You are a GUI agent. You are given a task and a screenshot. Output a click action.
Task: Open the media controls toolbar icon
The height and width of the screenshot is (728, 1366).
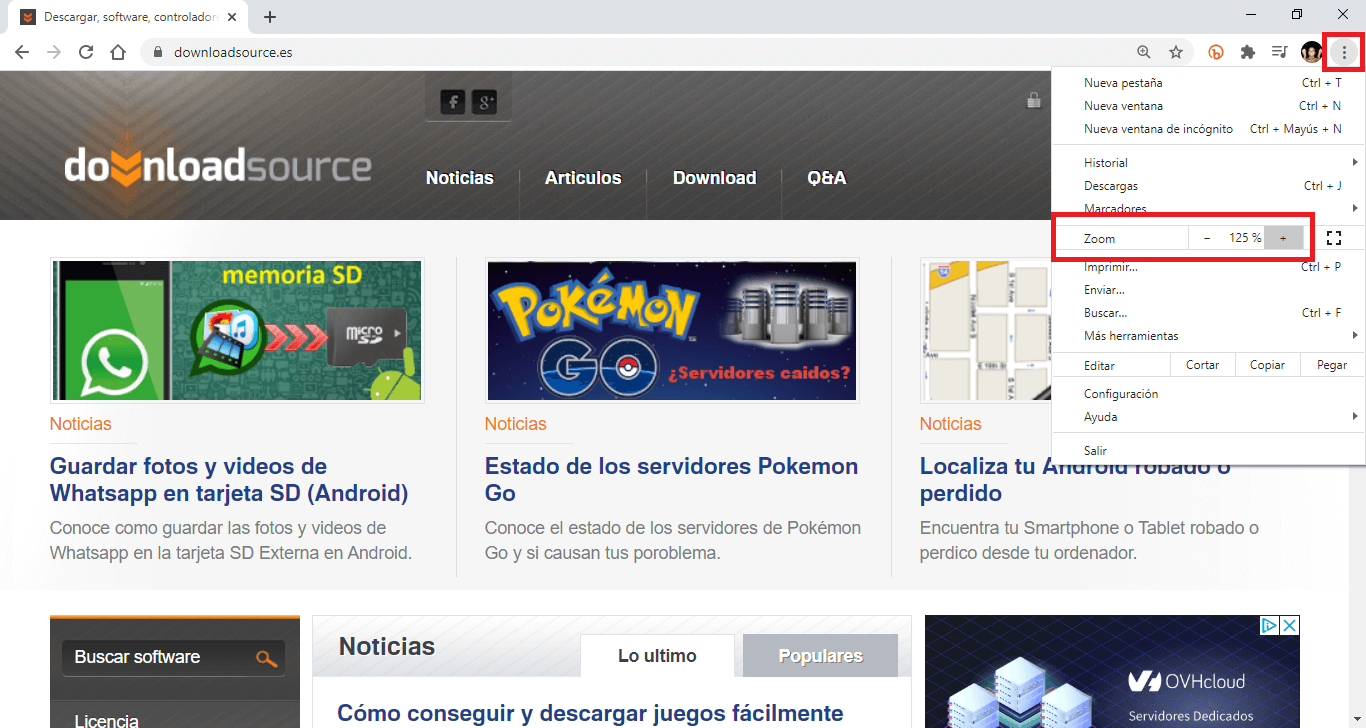pyautogui.click(x=1279, y=52)
